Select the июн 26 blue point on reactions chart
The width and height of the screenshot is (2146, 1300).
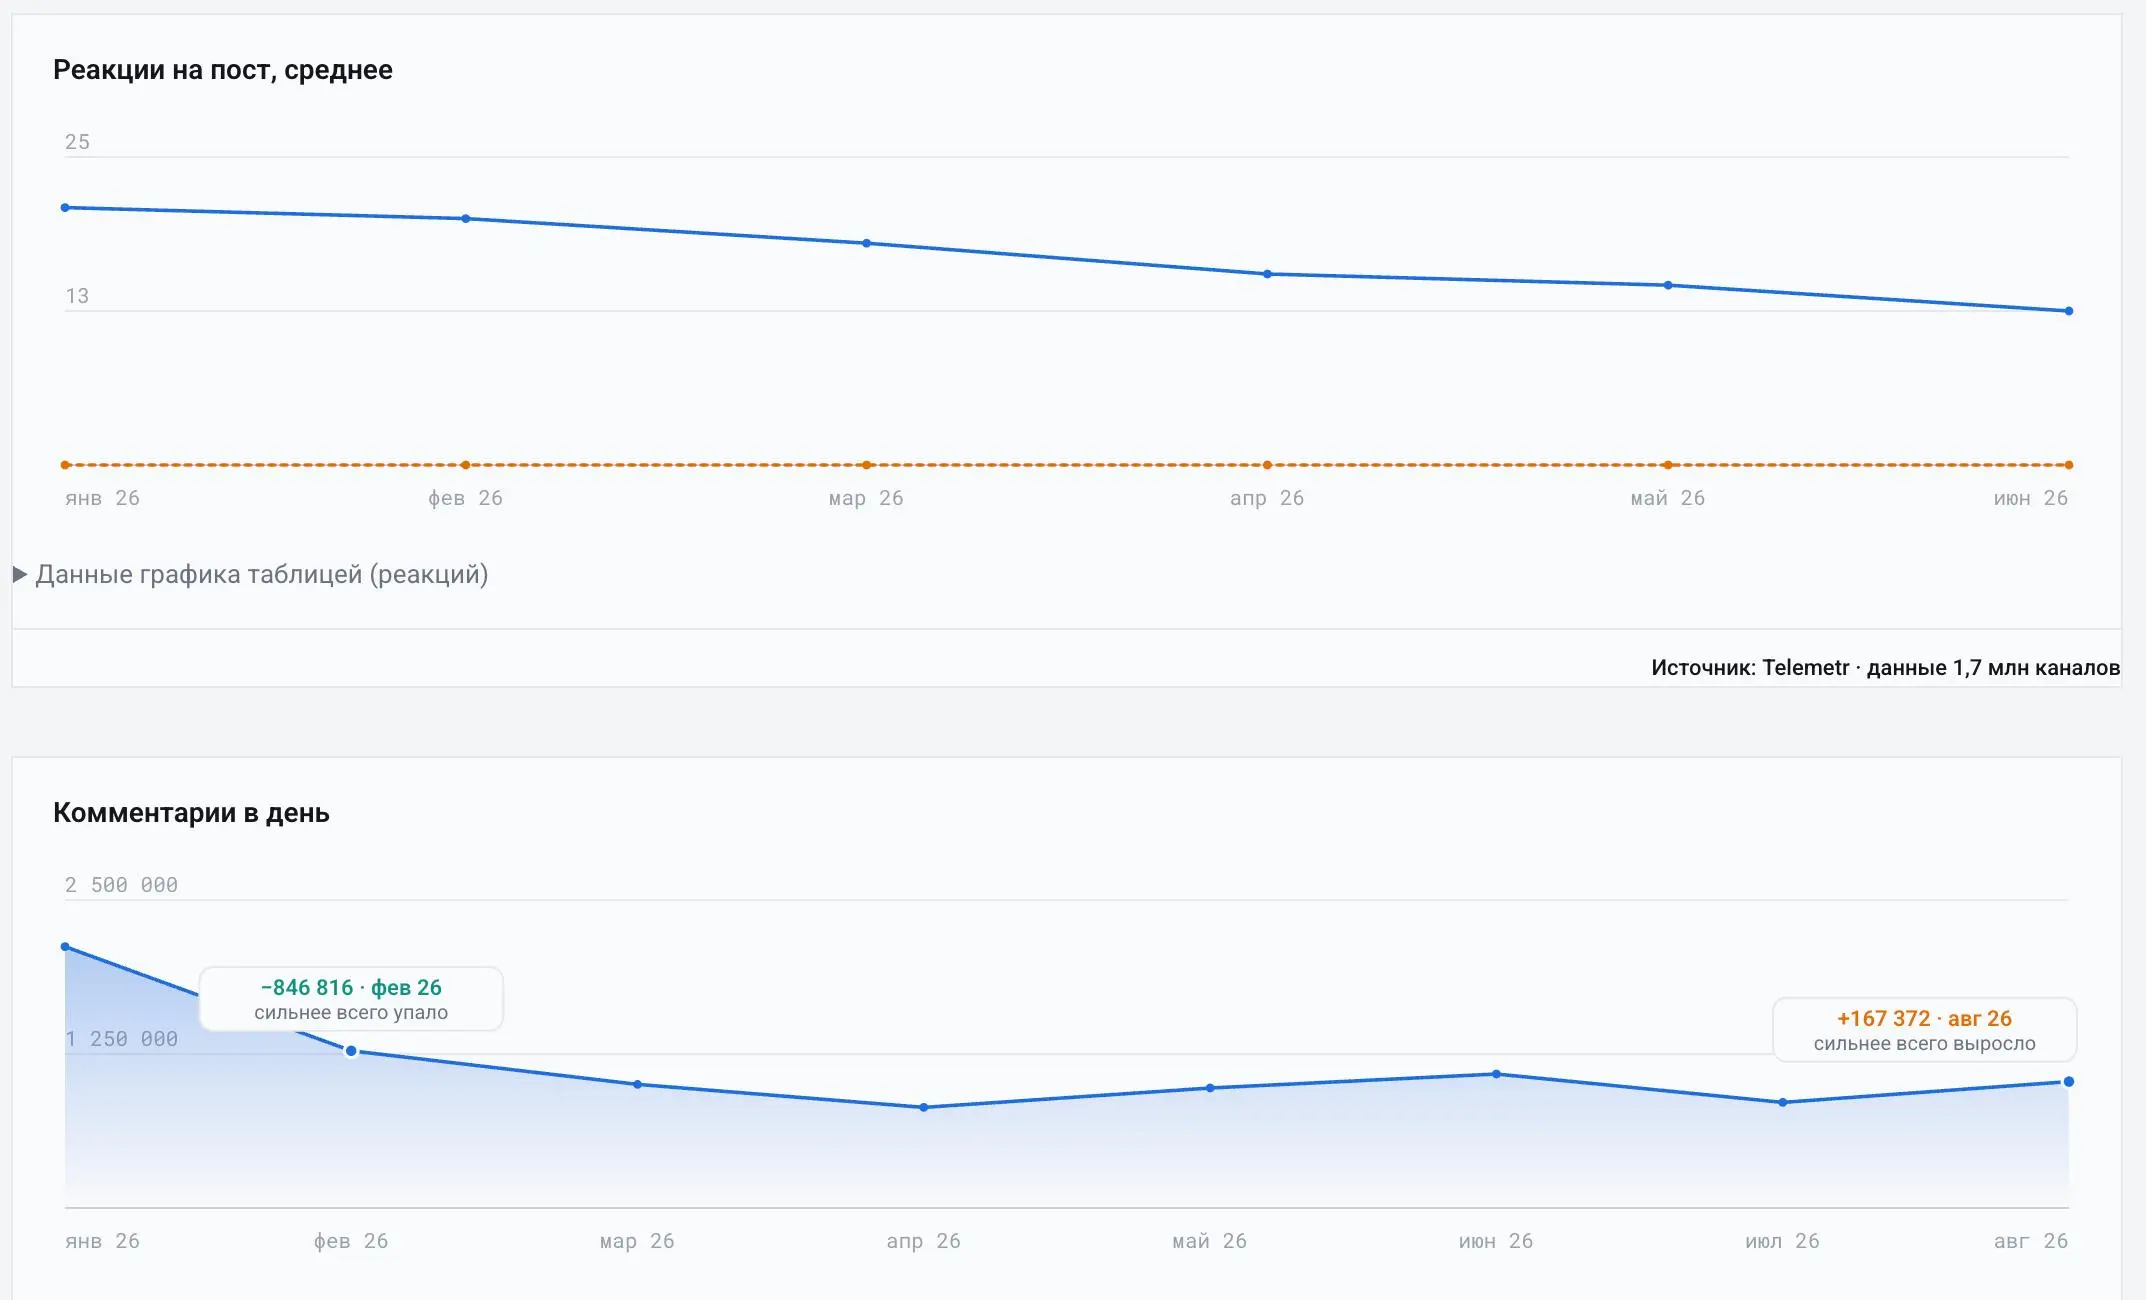(x=2069, y=311)
